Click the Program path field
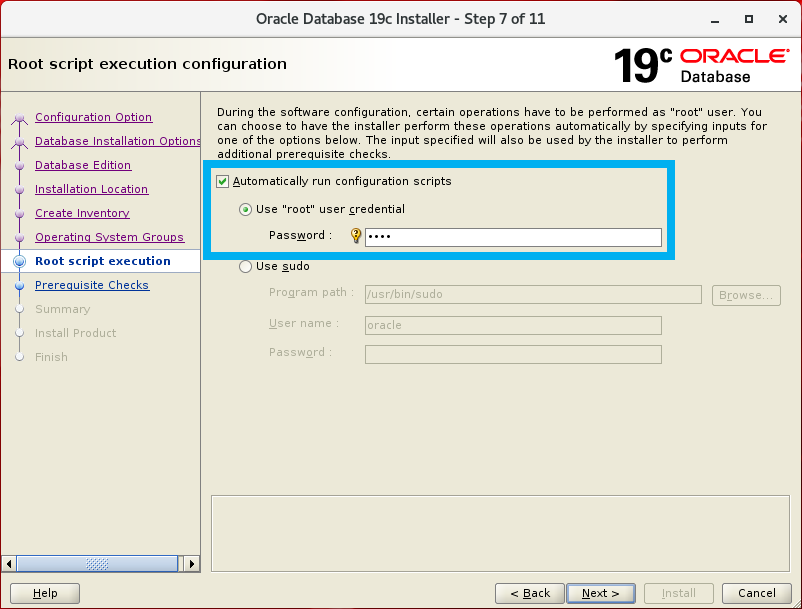The image size is (802, 609). pos(533,295)
